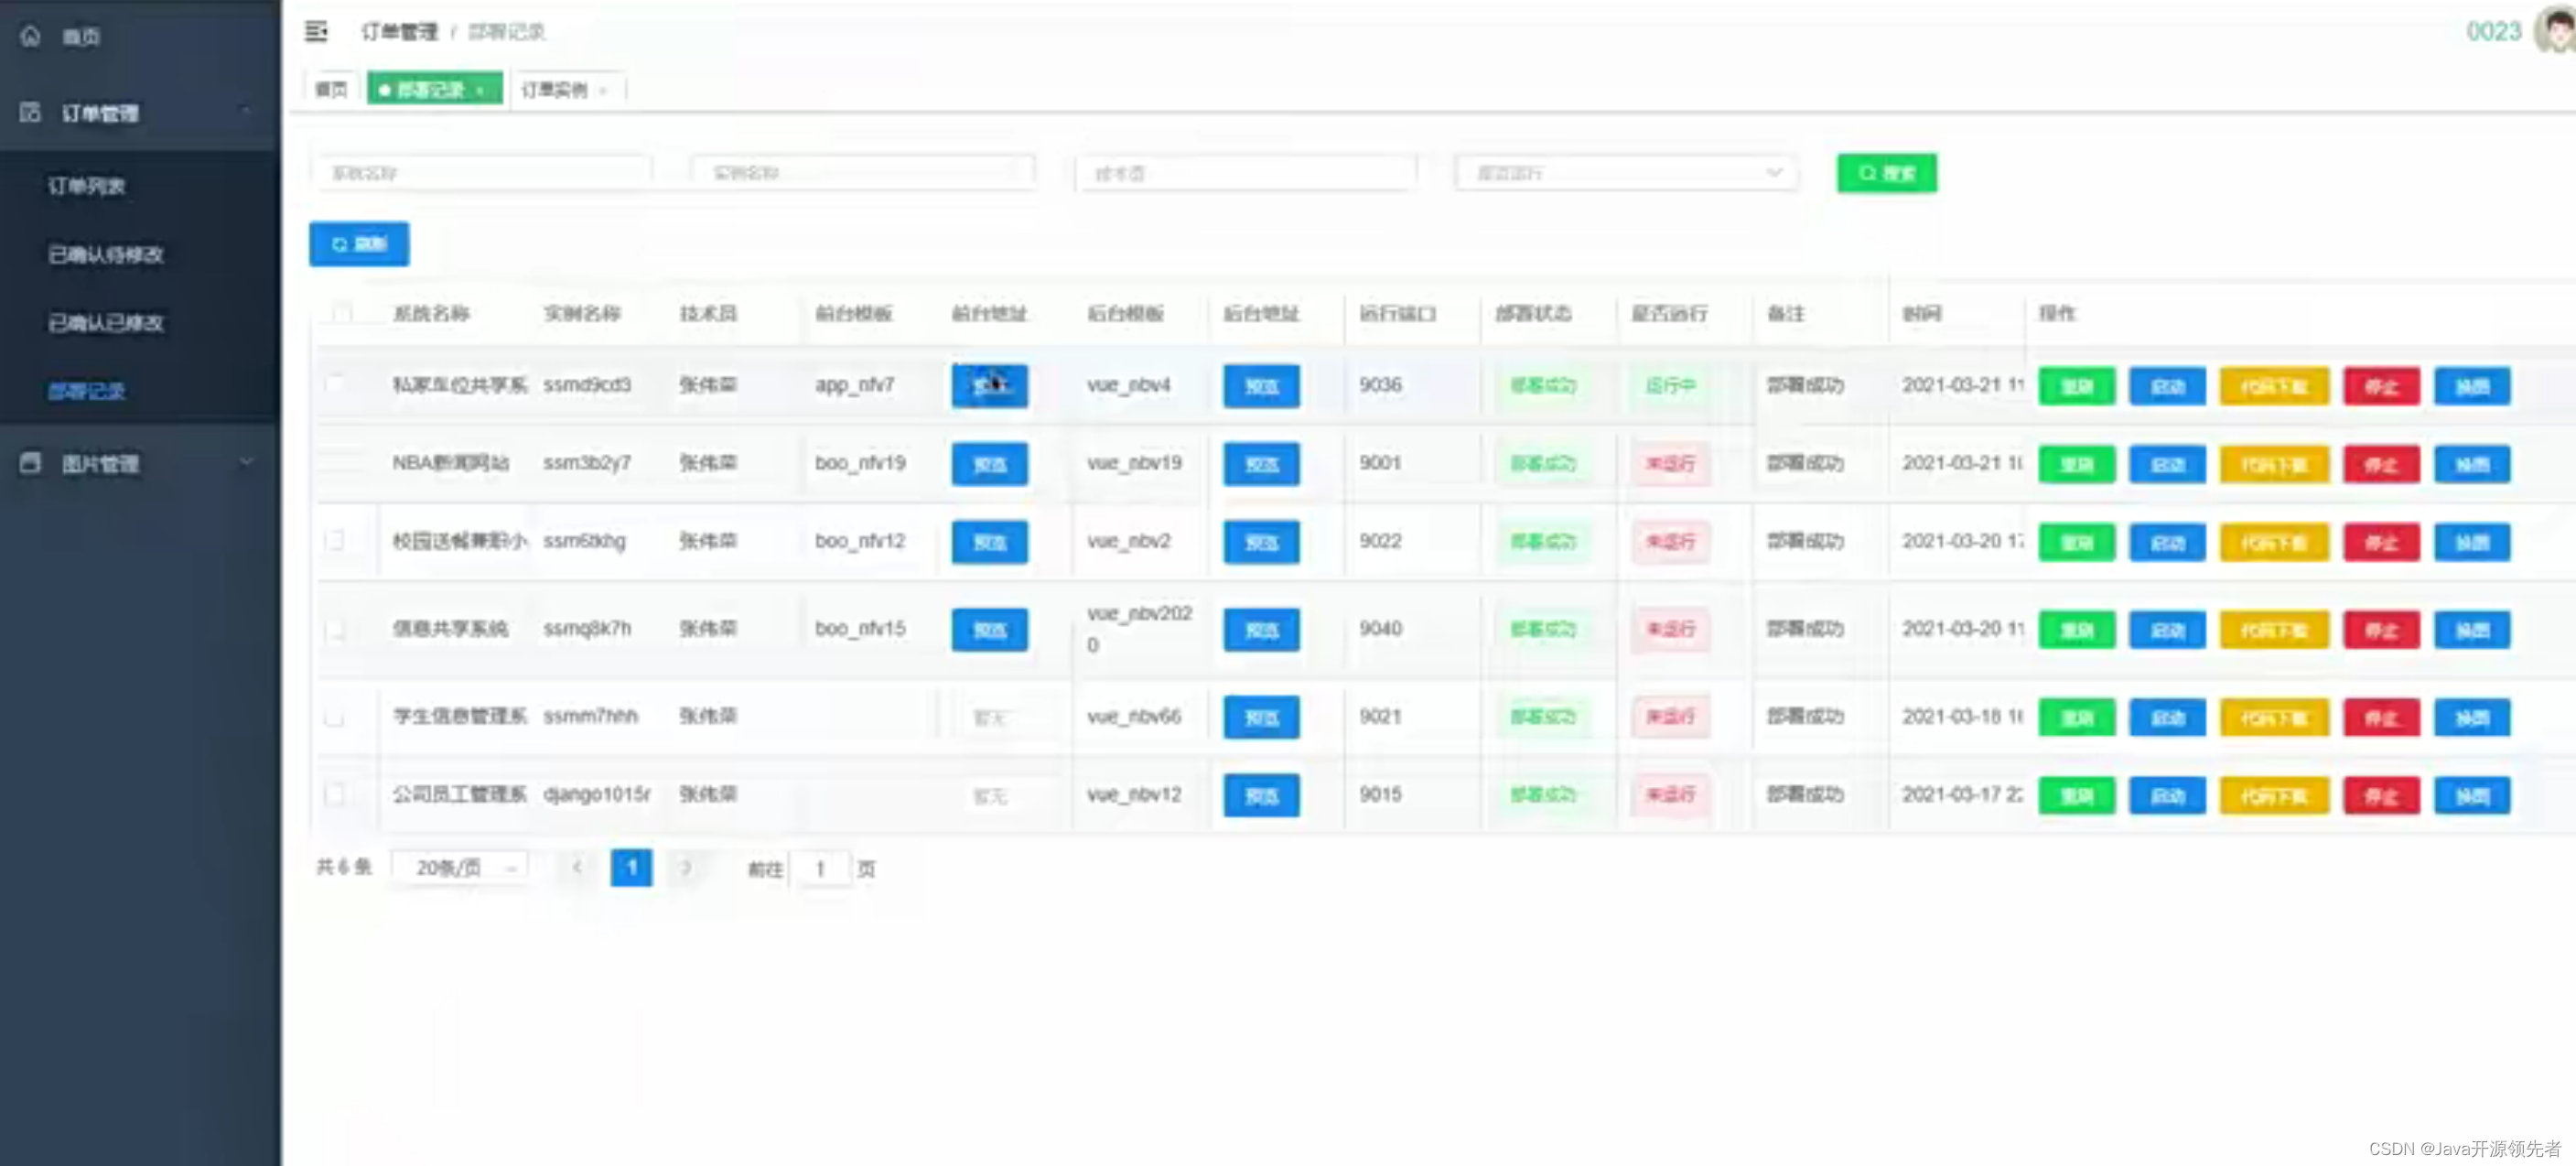2576x1166 pixels.
Task: Expand the 图片管理 sidebar submenu chevron
Action: pos(246,463)
